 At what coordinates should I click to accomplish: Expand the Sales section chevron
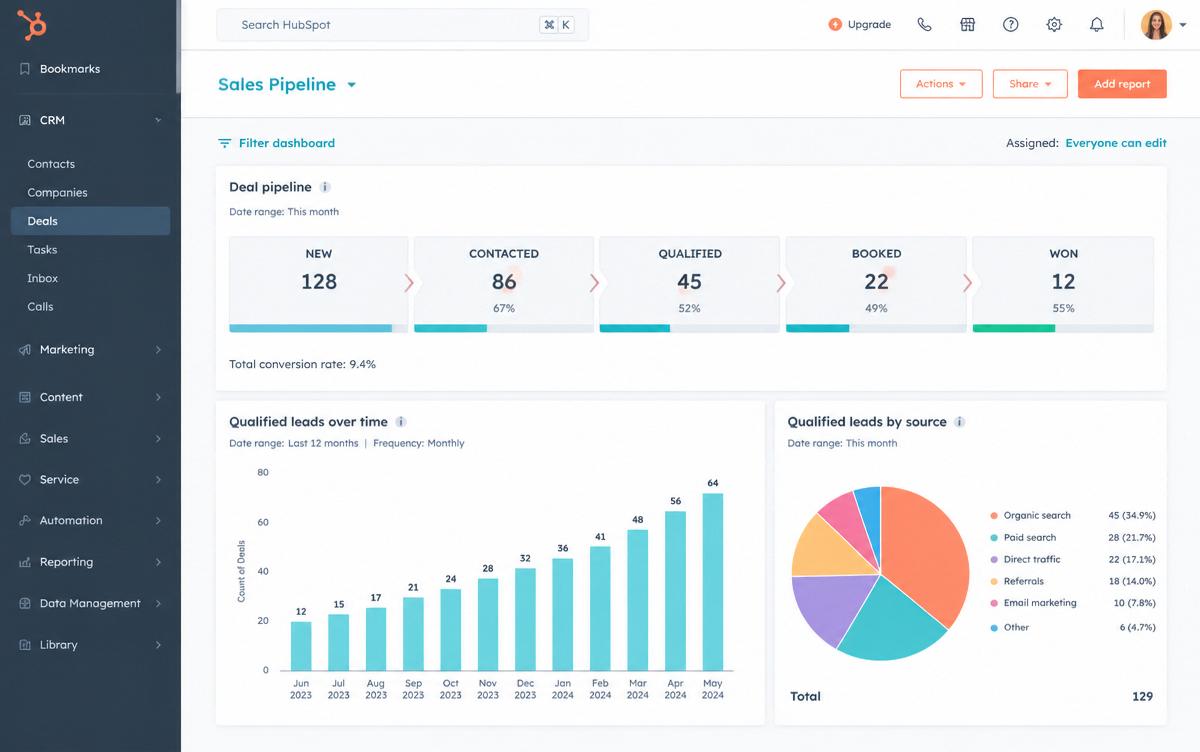click(158, 439)
